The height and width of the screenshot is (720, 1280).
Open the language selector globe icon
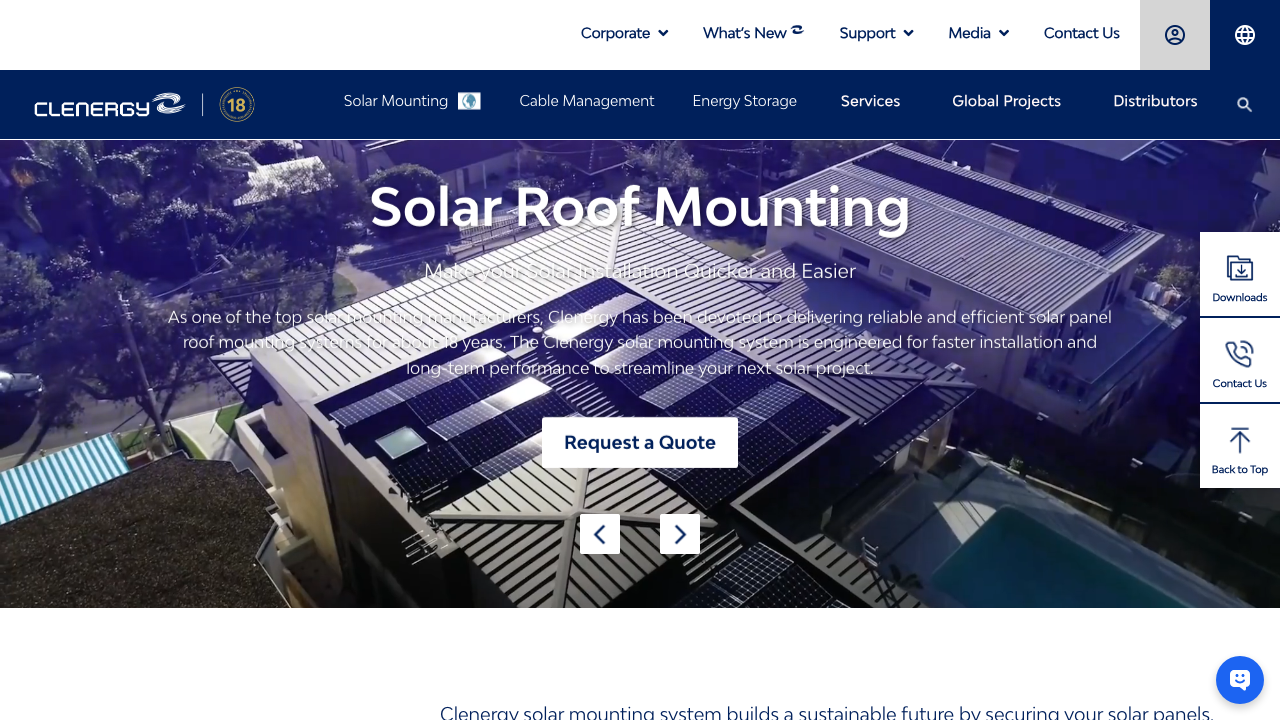click(1244, 33)
